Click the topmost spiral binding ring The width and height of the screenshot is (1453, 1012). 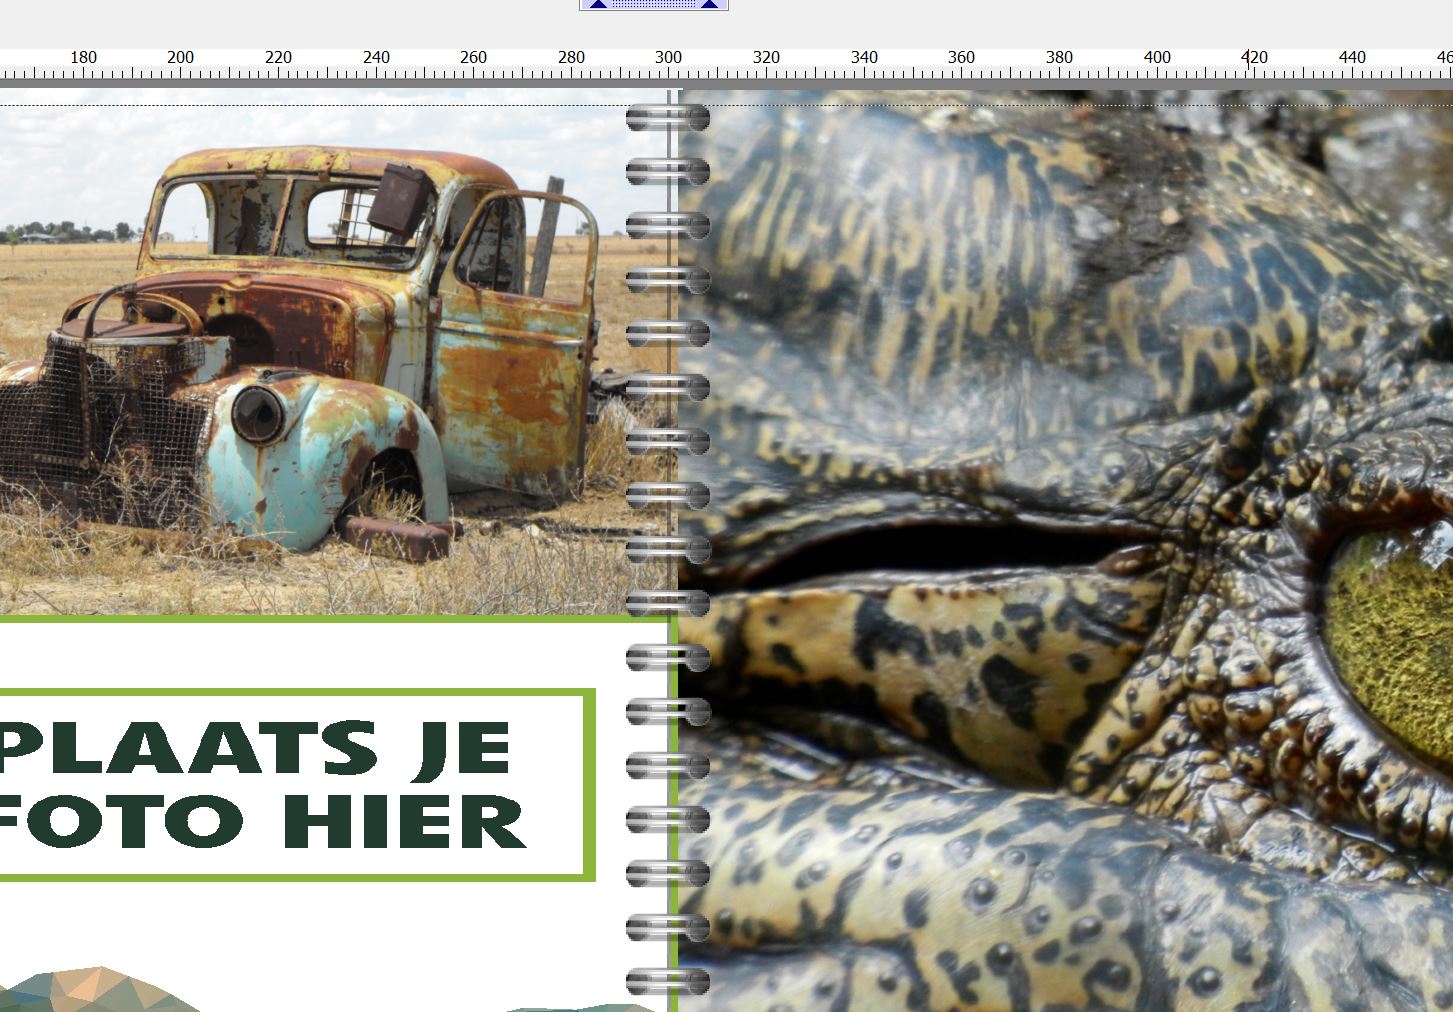(x=667, y=119)
